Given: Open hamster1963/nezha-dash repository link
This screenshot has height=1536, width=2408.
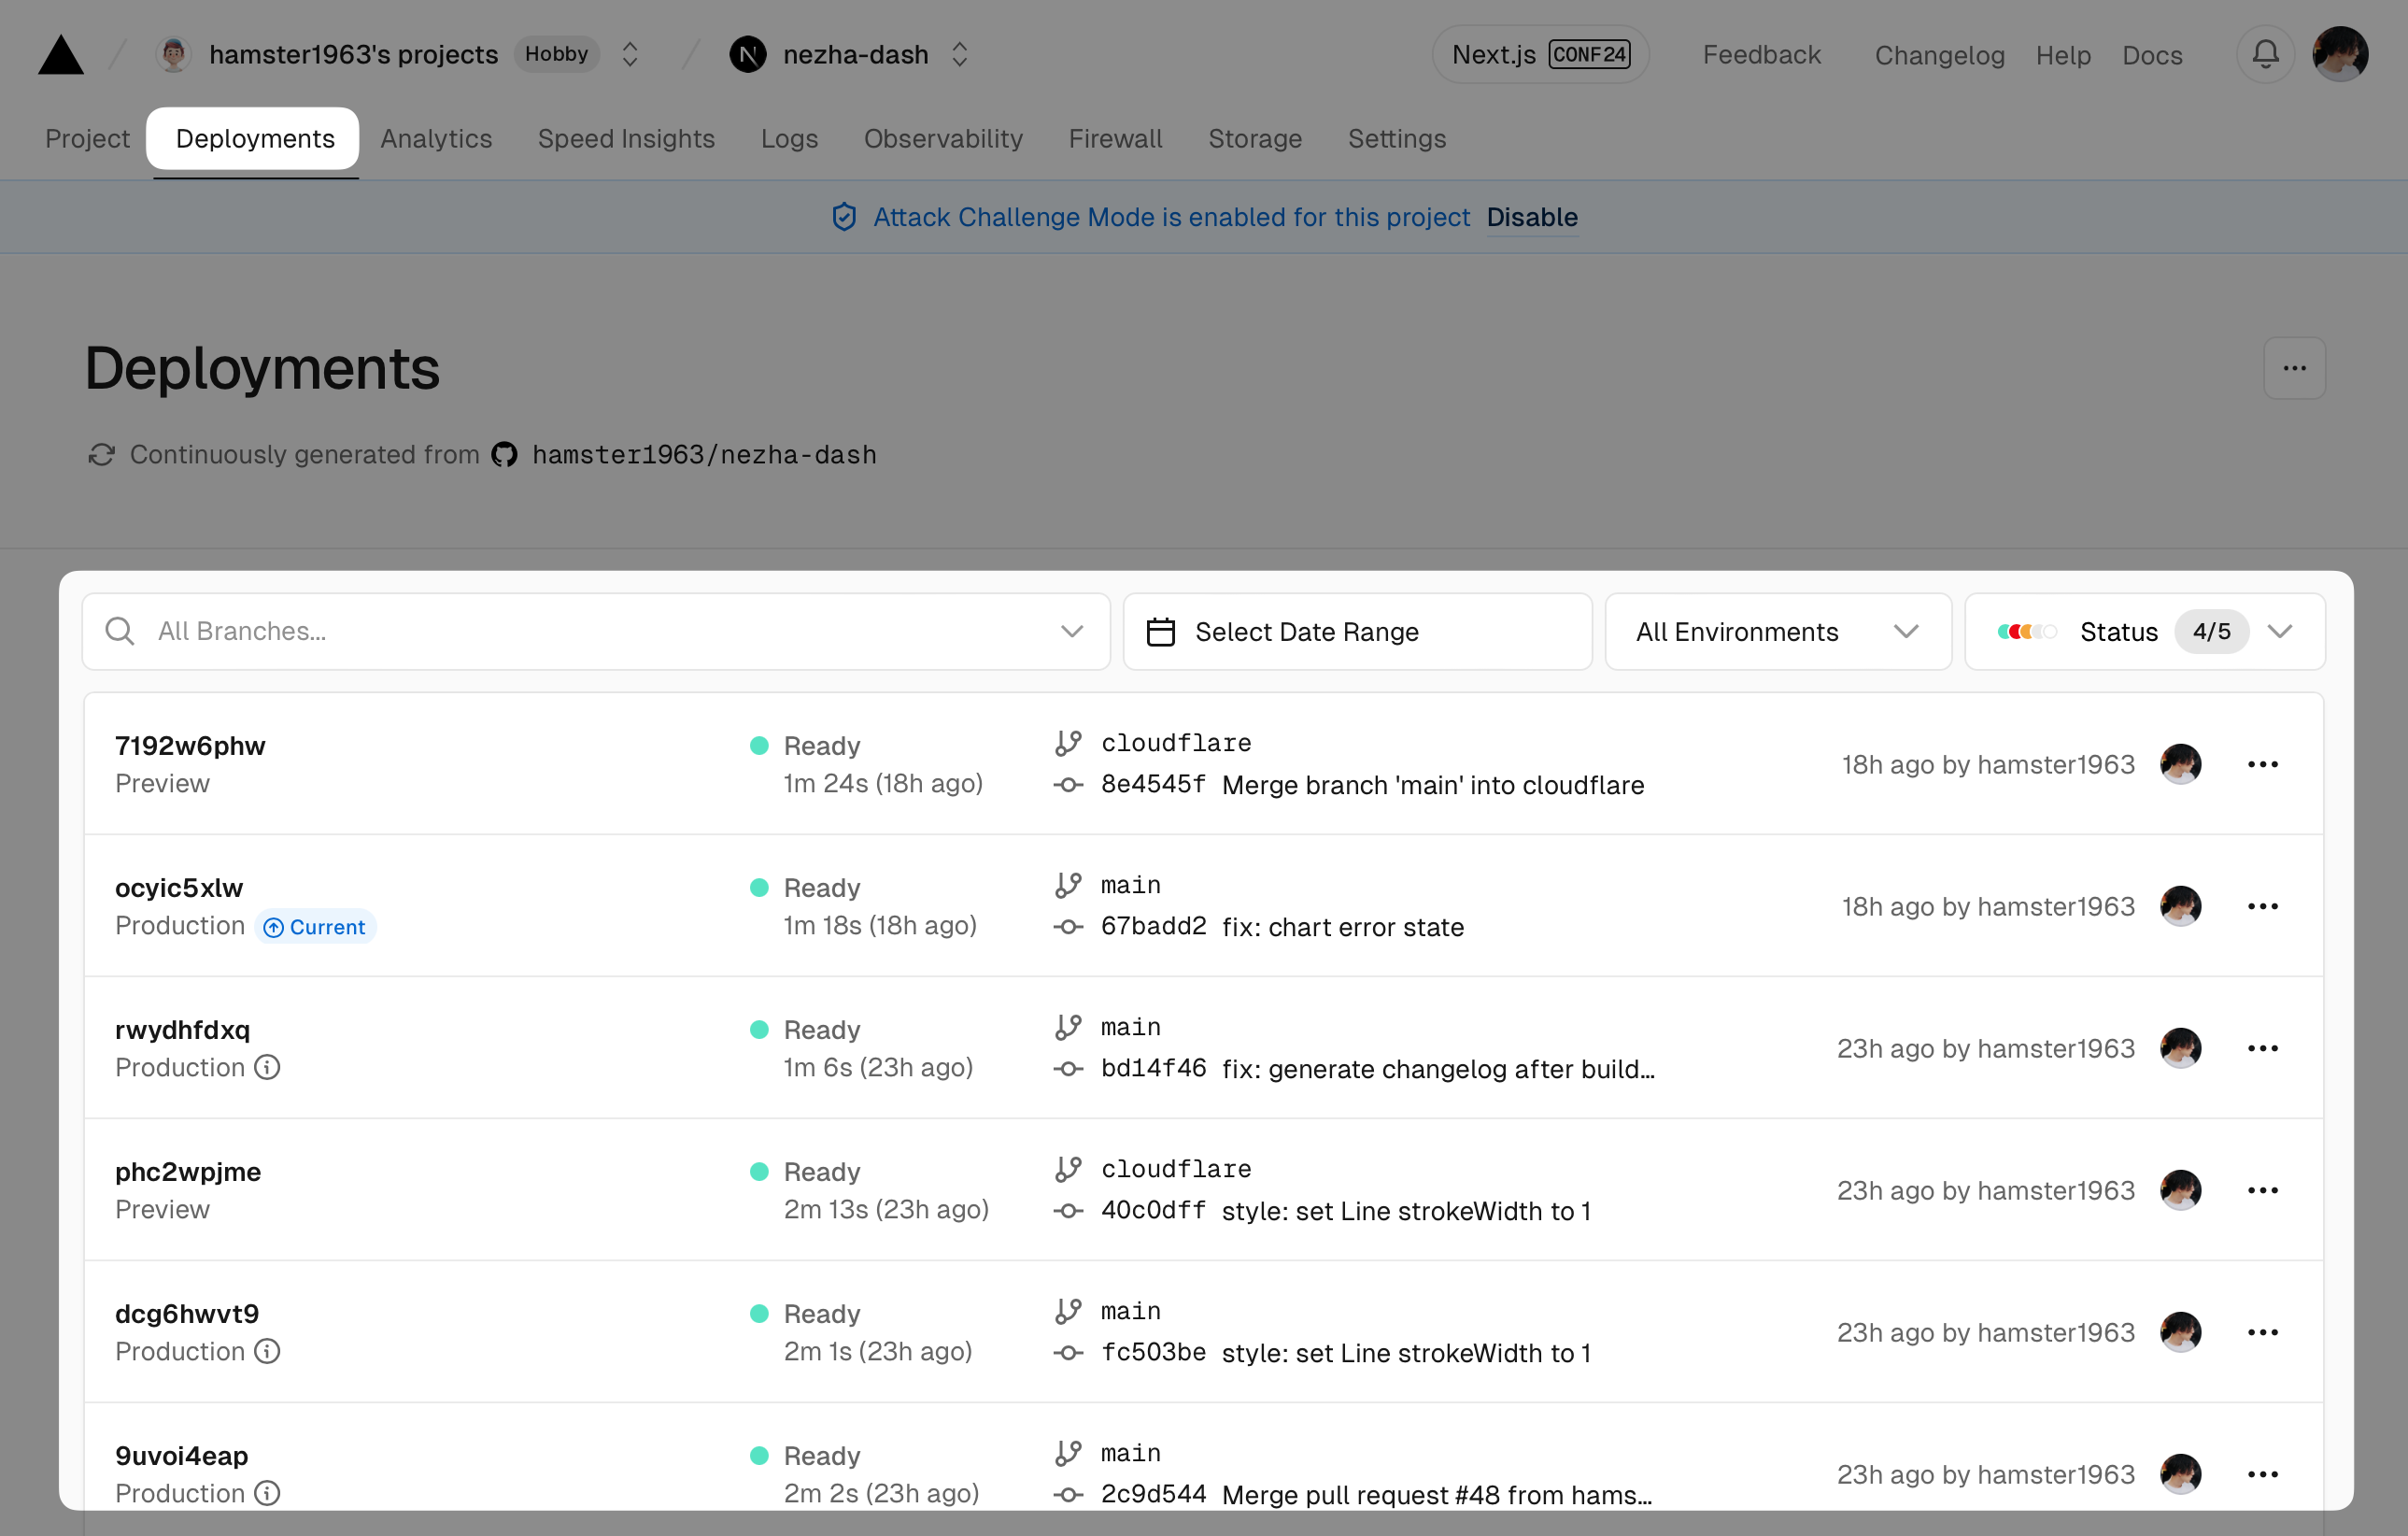Looking at the screenshot, I should [x=704, y=455].
